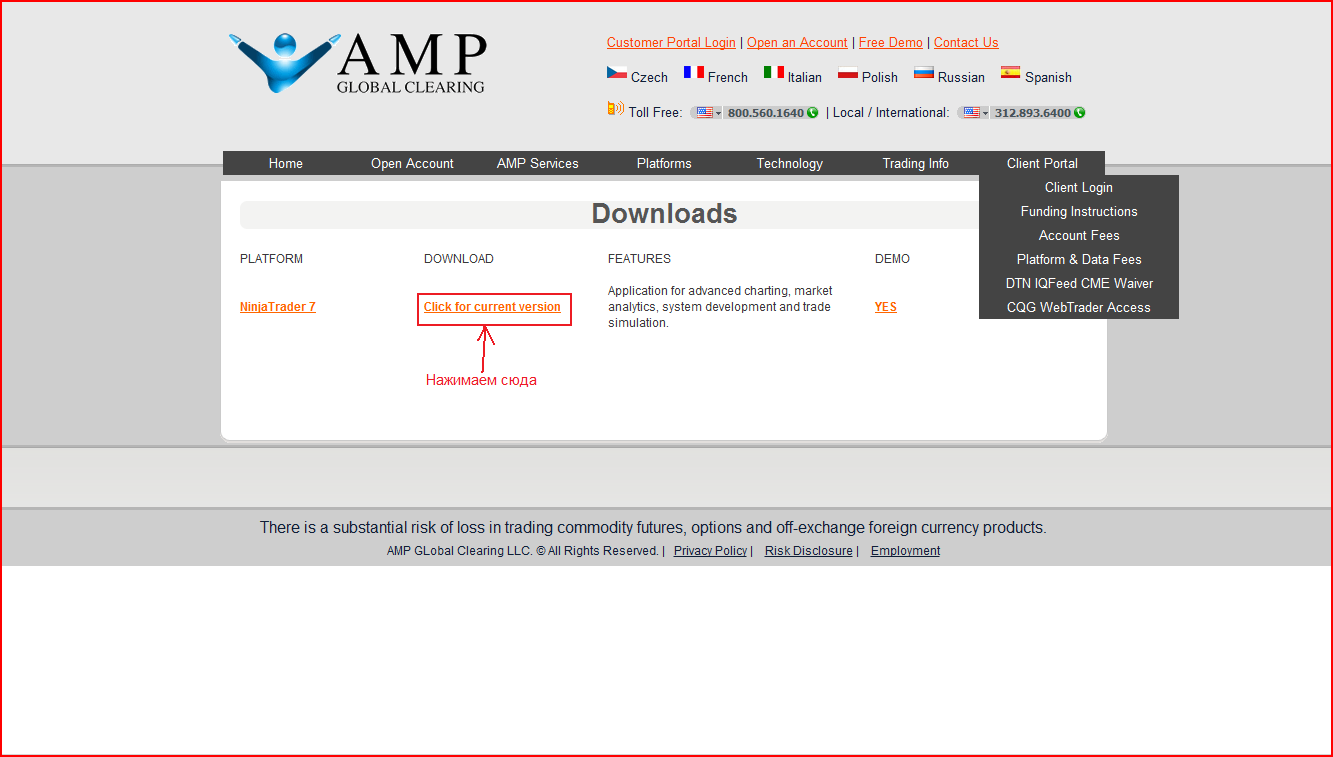Select the Czech flag icon
Image resolution: width=1333 pixels, height=757 pixels.
pos(617,73)
